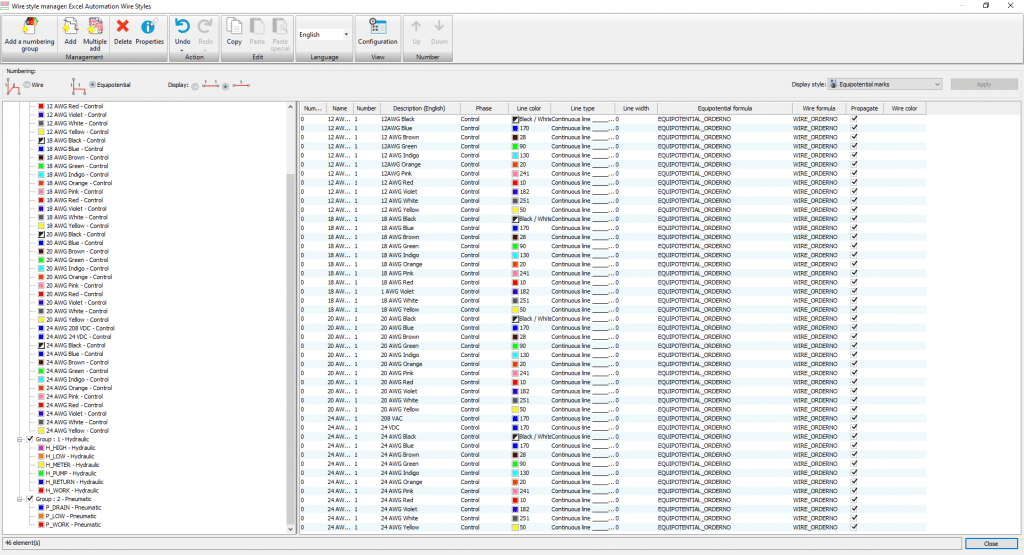Collapse the Group 2 Pneumatic tree node
The height and width of the screenshot is (555, 1024).
[20, 499]
